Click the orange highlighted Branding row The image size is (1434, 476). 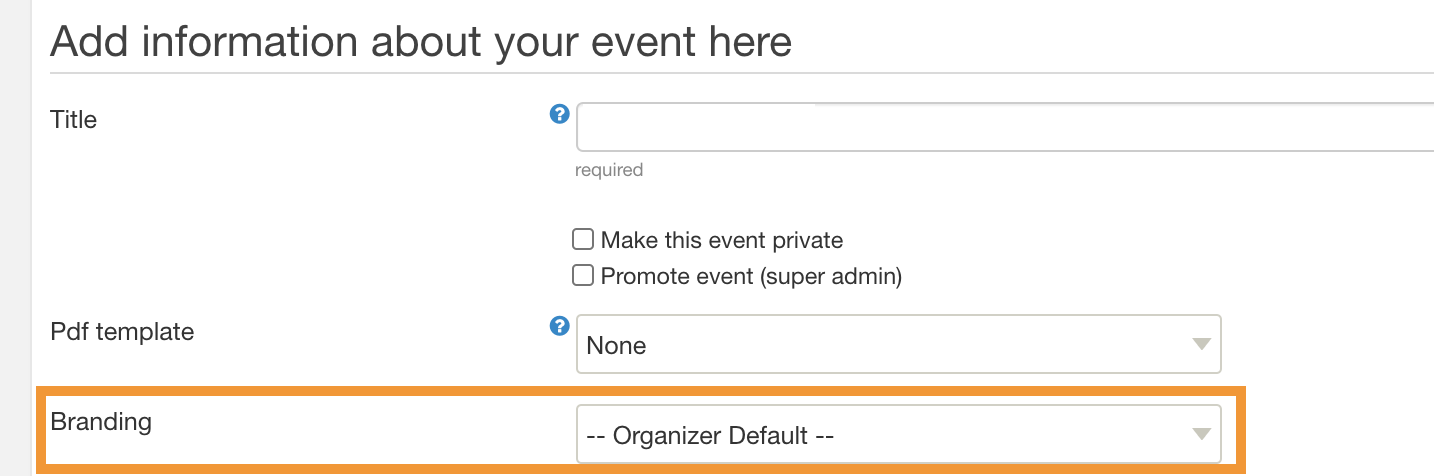641,430
